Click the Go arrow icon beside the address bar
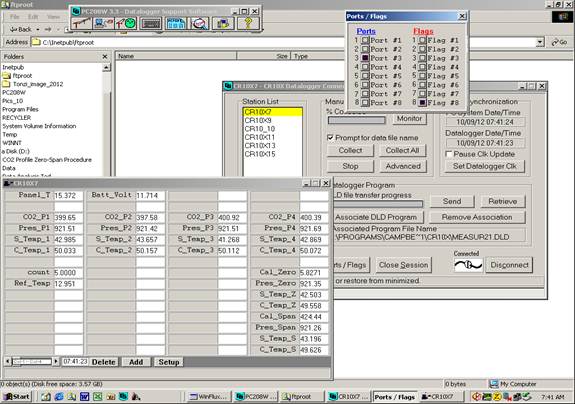This screenshot has height=404, width=575. pos(555,42)
